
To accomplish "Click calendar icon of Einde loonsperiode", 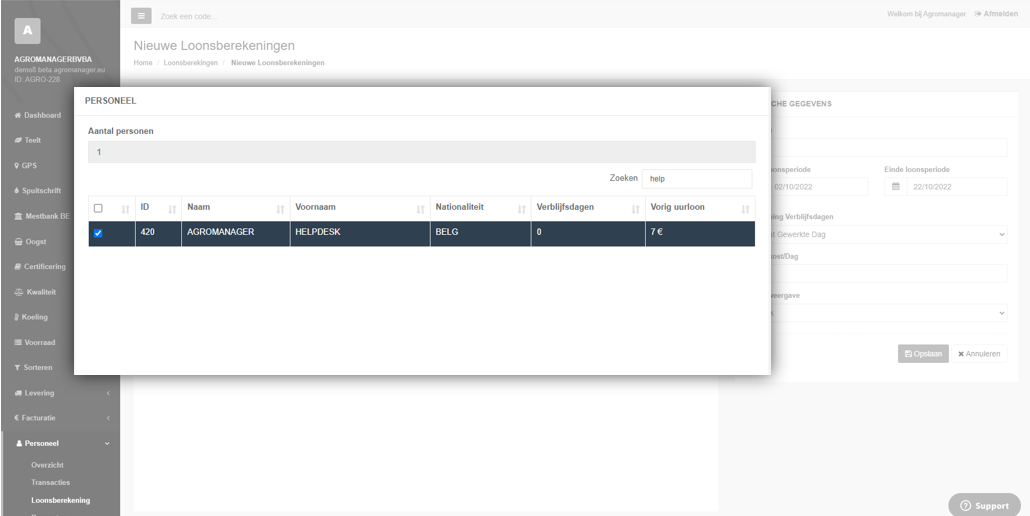I will [x=895, y=186].
